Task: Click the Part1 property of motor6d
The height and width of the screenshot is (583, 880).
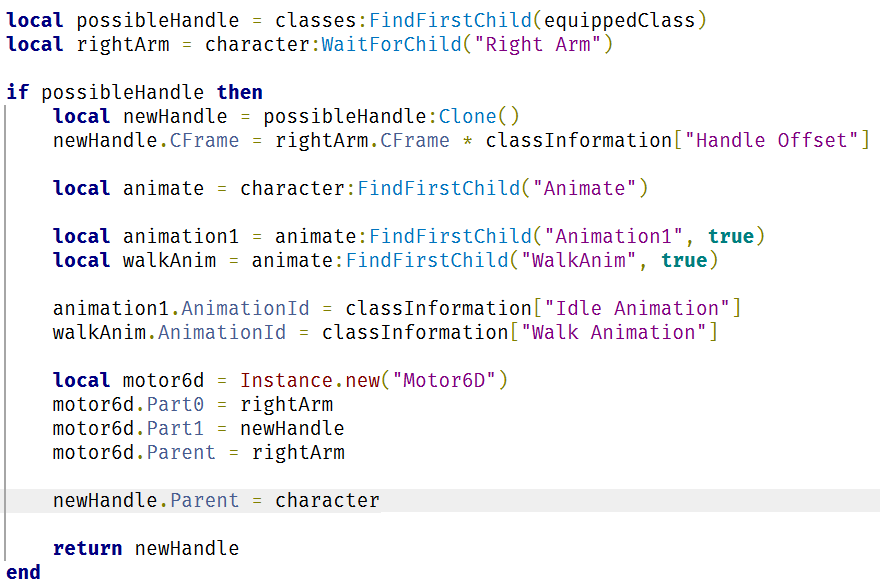Action: [x=175, y=429]
